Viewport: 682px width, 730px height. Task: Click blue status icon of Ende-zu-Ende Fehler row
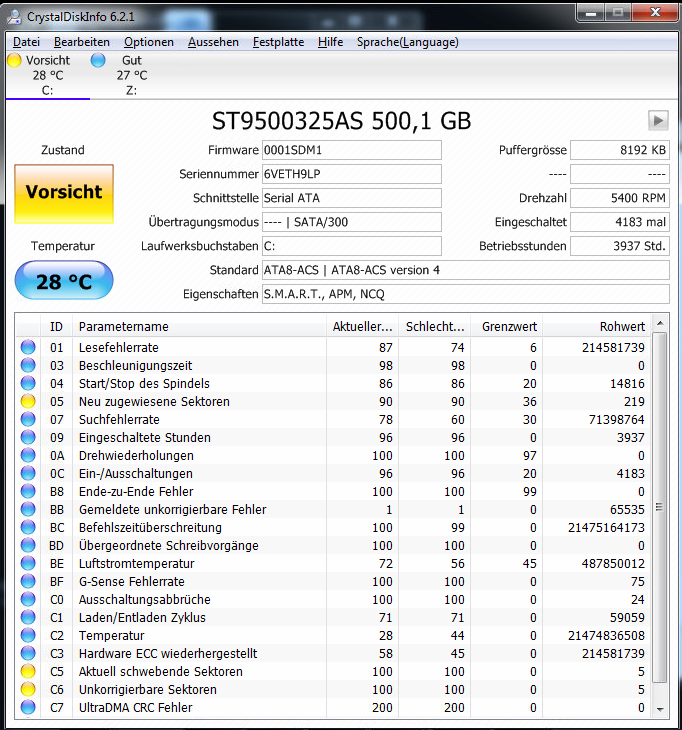[x=28, y=491]
